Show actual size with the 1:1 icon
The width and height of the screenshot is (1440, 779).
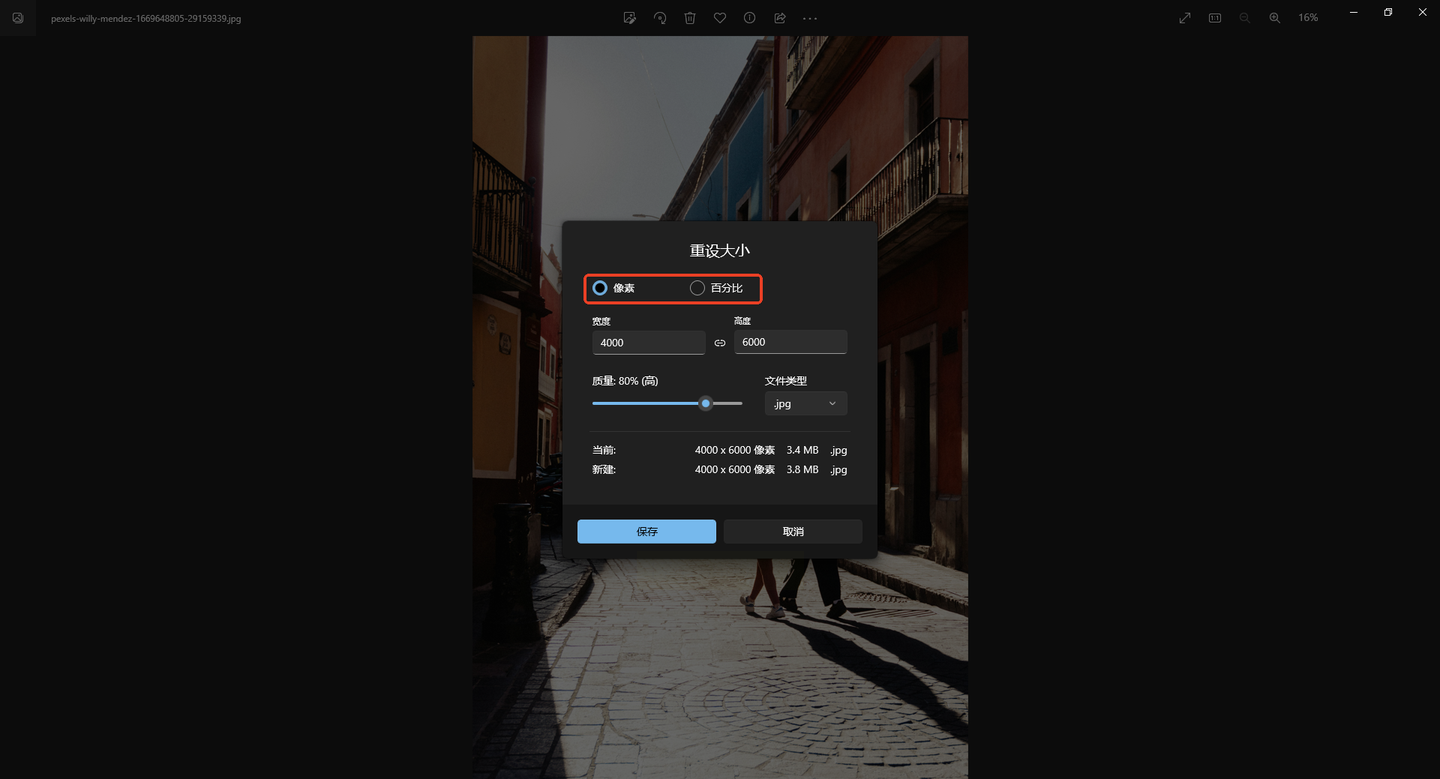point(1215,18)
